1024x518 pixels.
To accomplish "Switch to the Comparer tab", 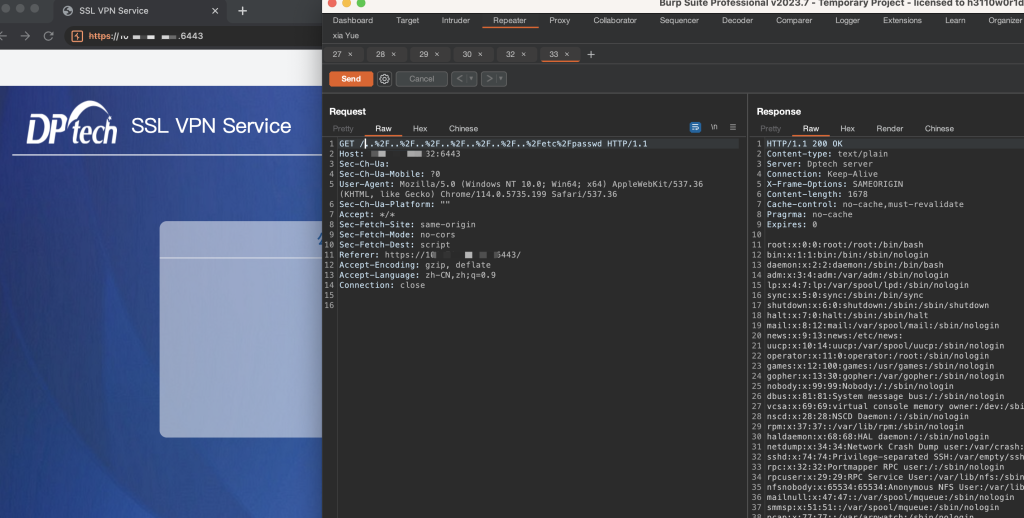I will pyautogui.click(x=794, y=21).
